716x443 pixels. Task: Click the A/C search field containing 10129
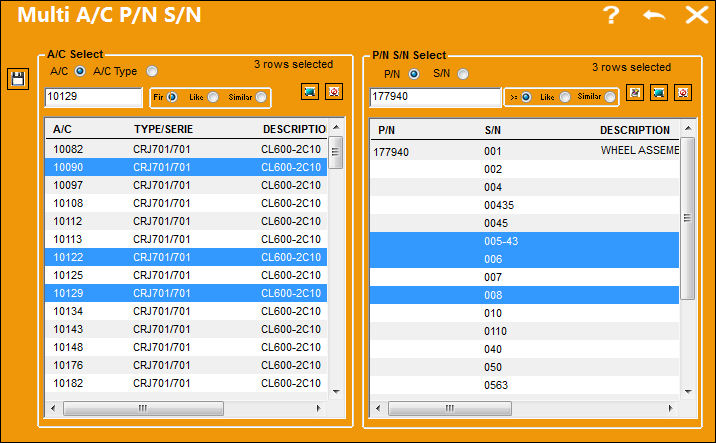pos(94,97)
